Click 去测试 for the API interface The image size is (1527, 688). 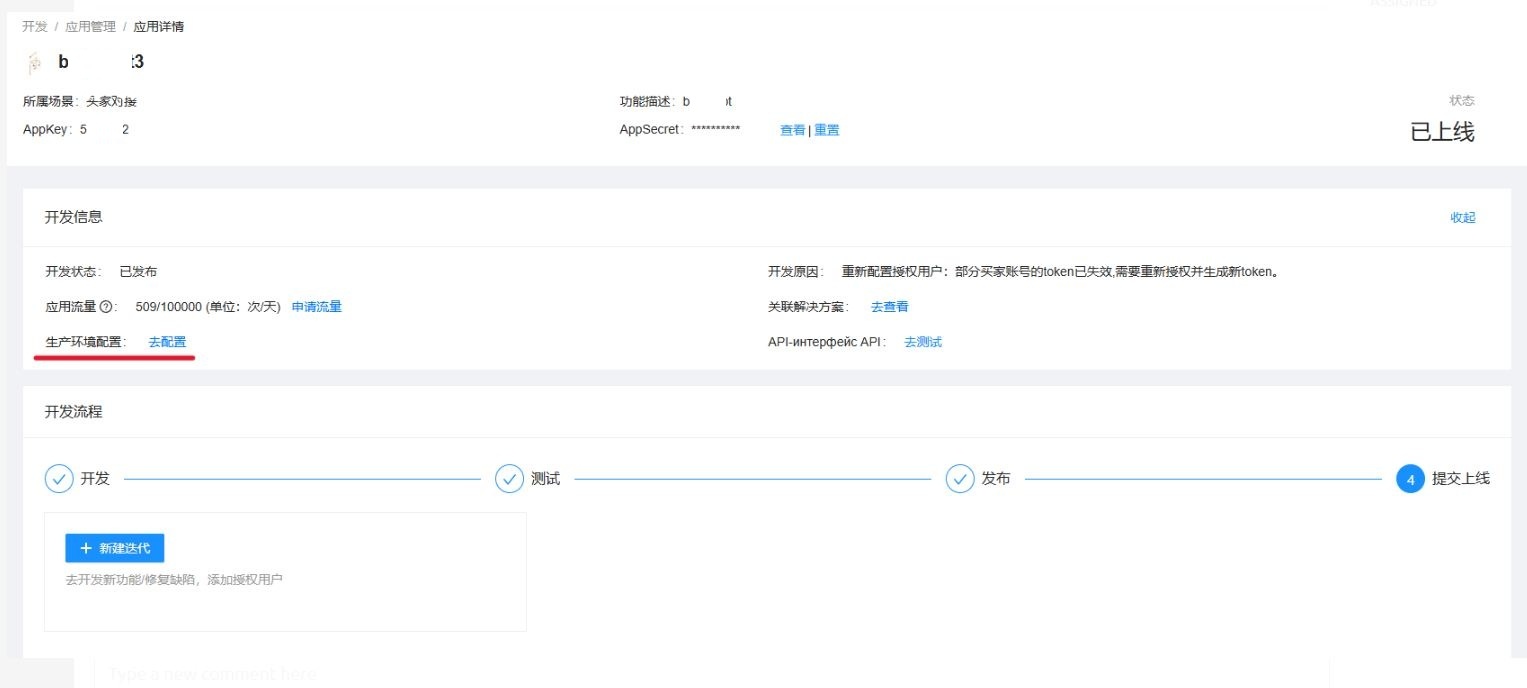(923, 342)
